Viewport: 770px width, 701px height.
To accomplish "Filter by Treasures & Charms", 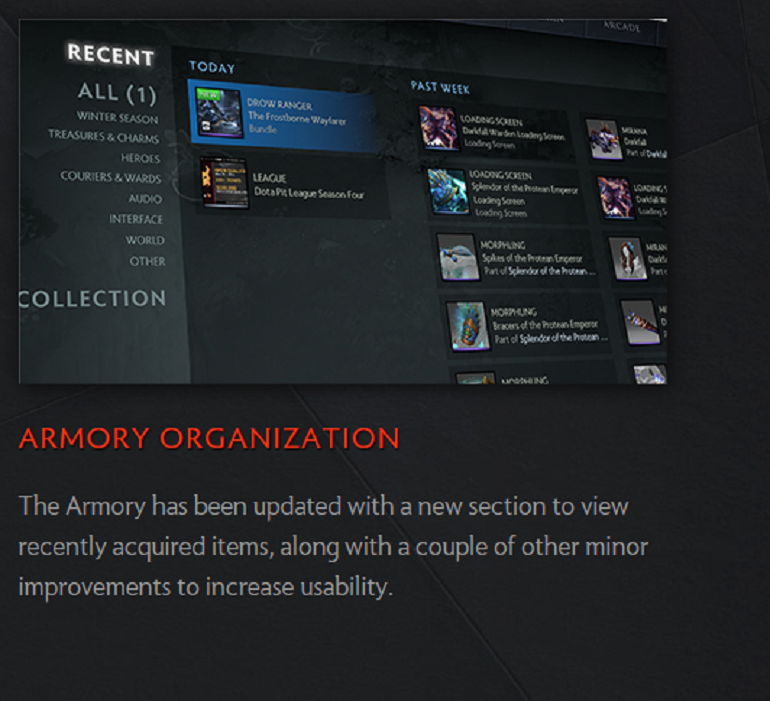I will (104, 137).
